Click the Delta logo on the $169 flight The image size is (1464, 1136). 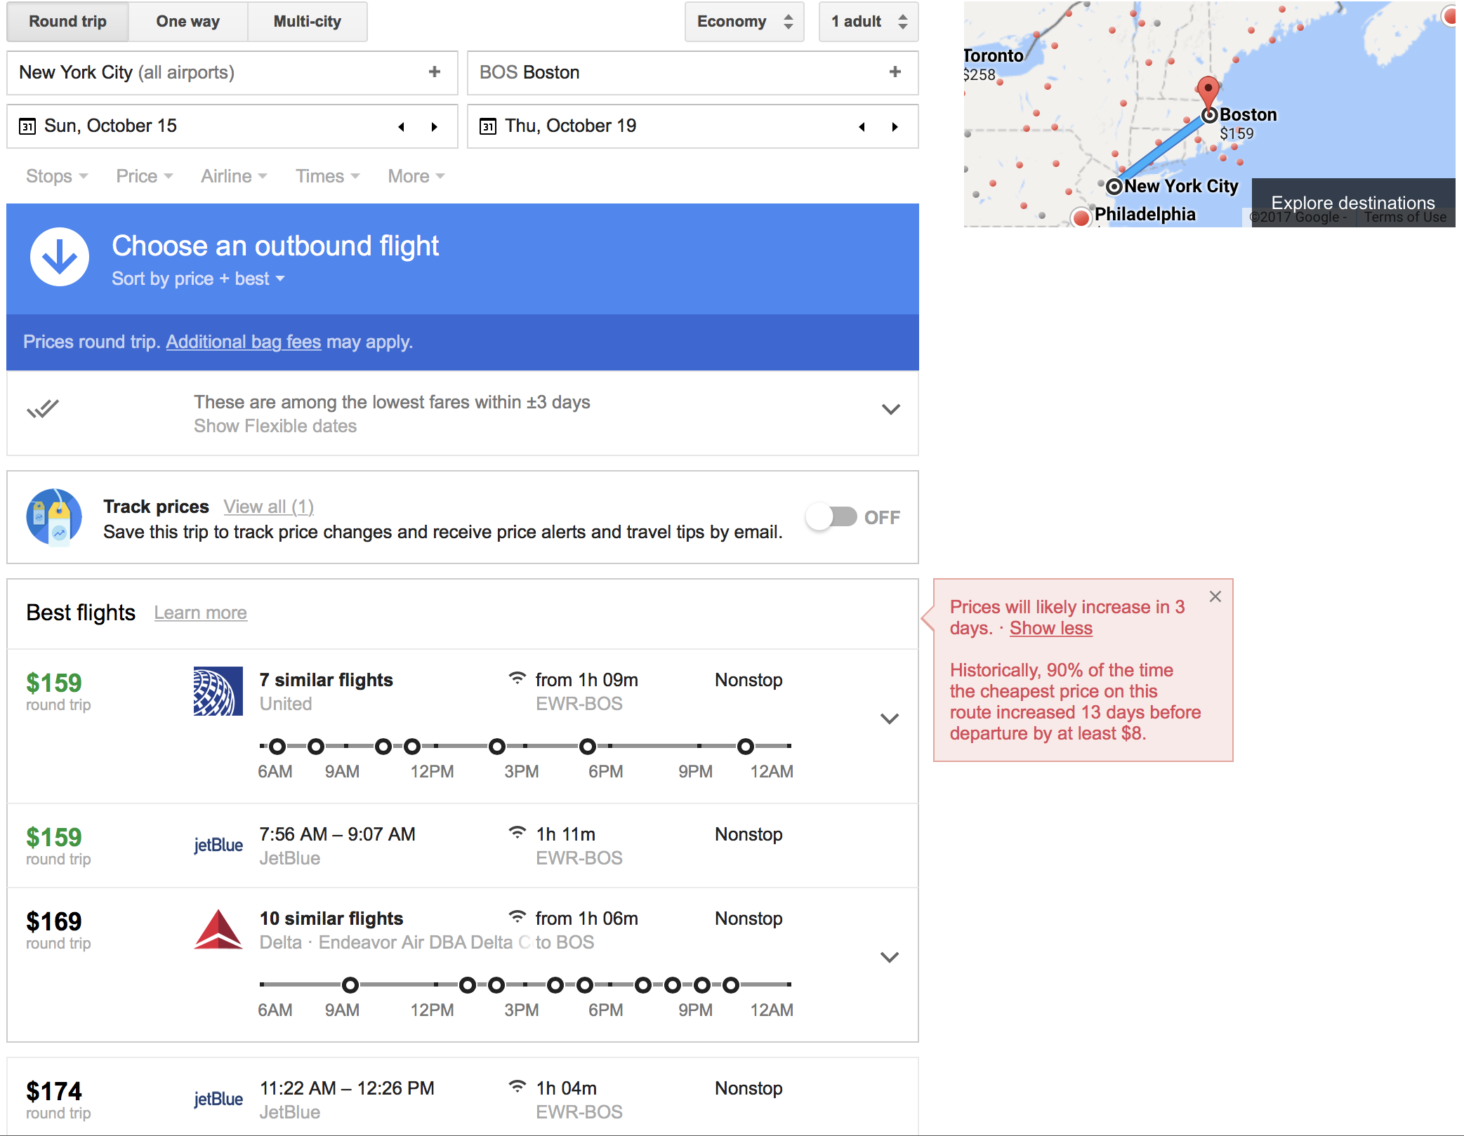218,929
